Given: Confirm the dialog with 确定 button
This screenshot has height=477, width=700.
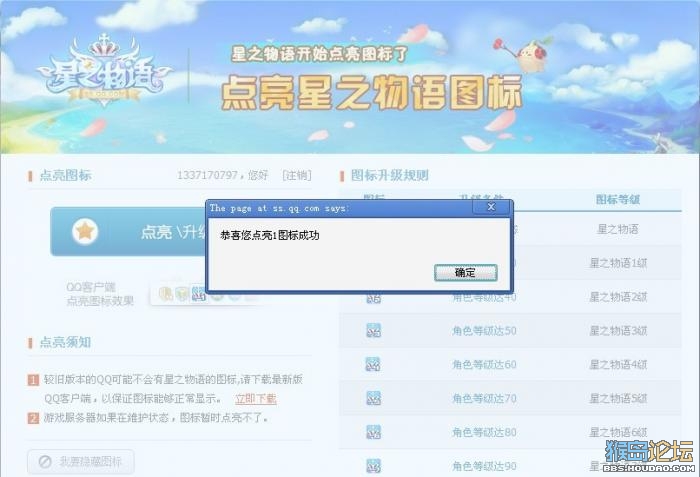Looking at the screenshot, I should click(465, 272).
